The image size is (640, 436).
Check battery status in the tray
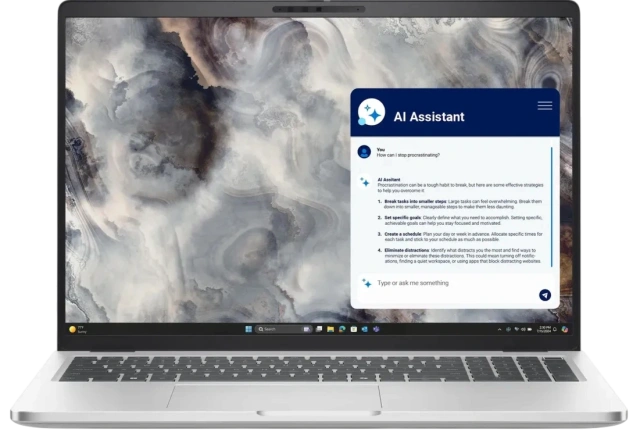tap(529, 329)
